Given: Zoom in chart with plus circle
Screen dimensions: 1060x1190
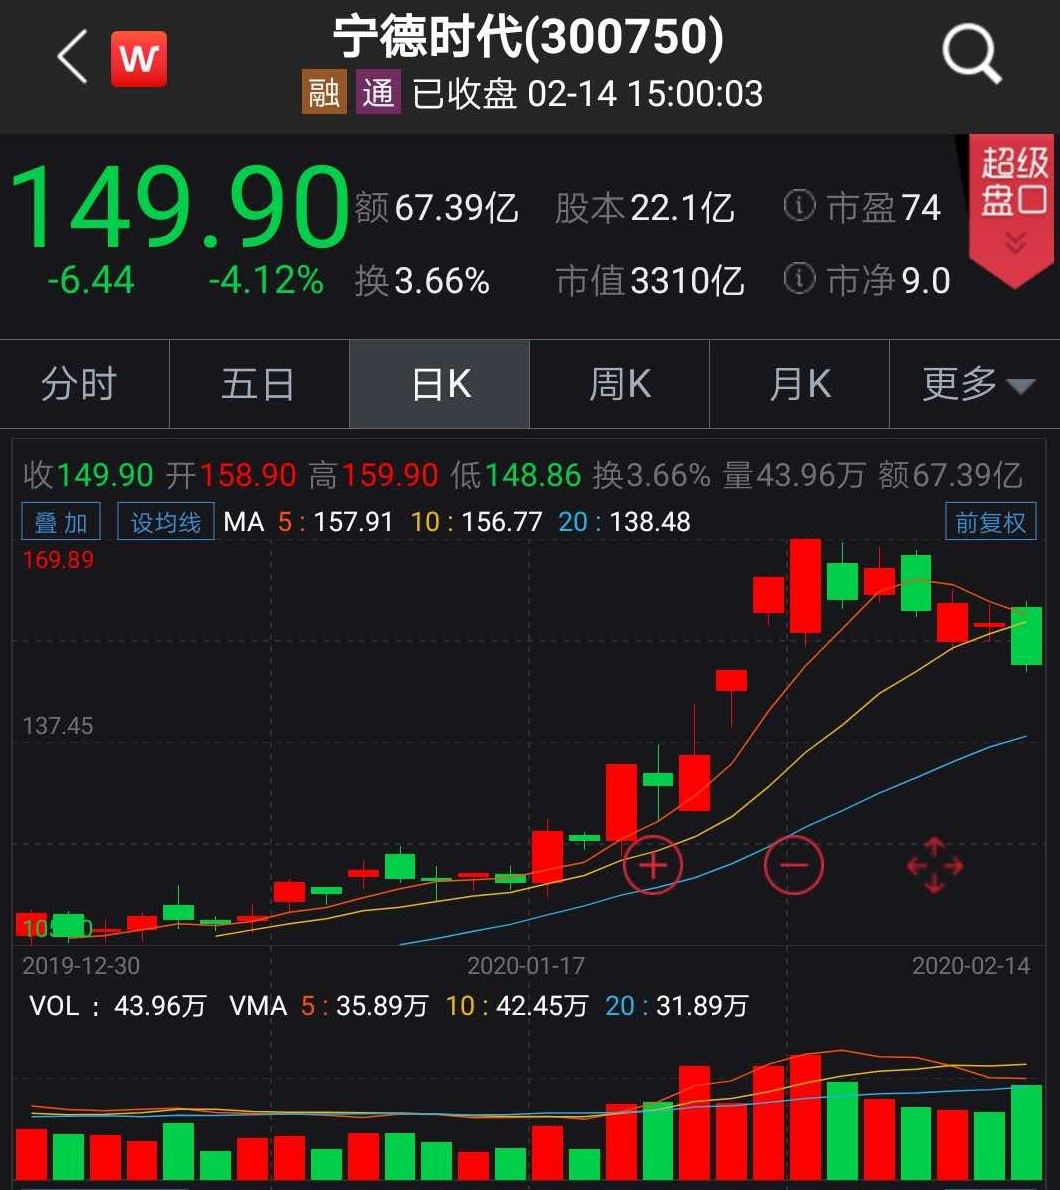Looking at the screenshot, I should 653,864.
